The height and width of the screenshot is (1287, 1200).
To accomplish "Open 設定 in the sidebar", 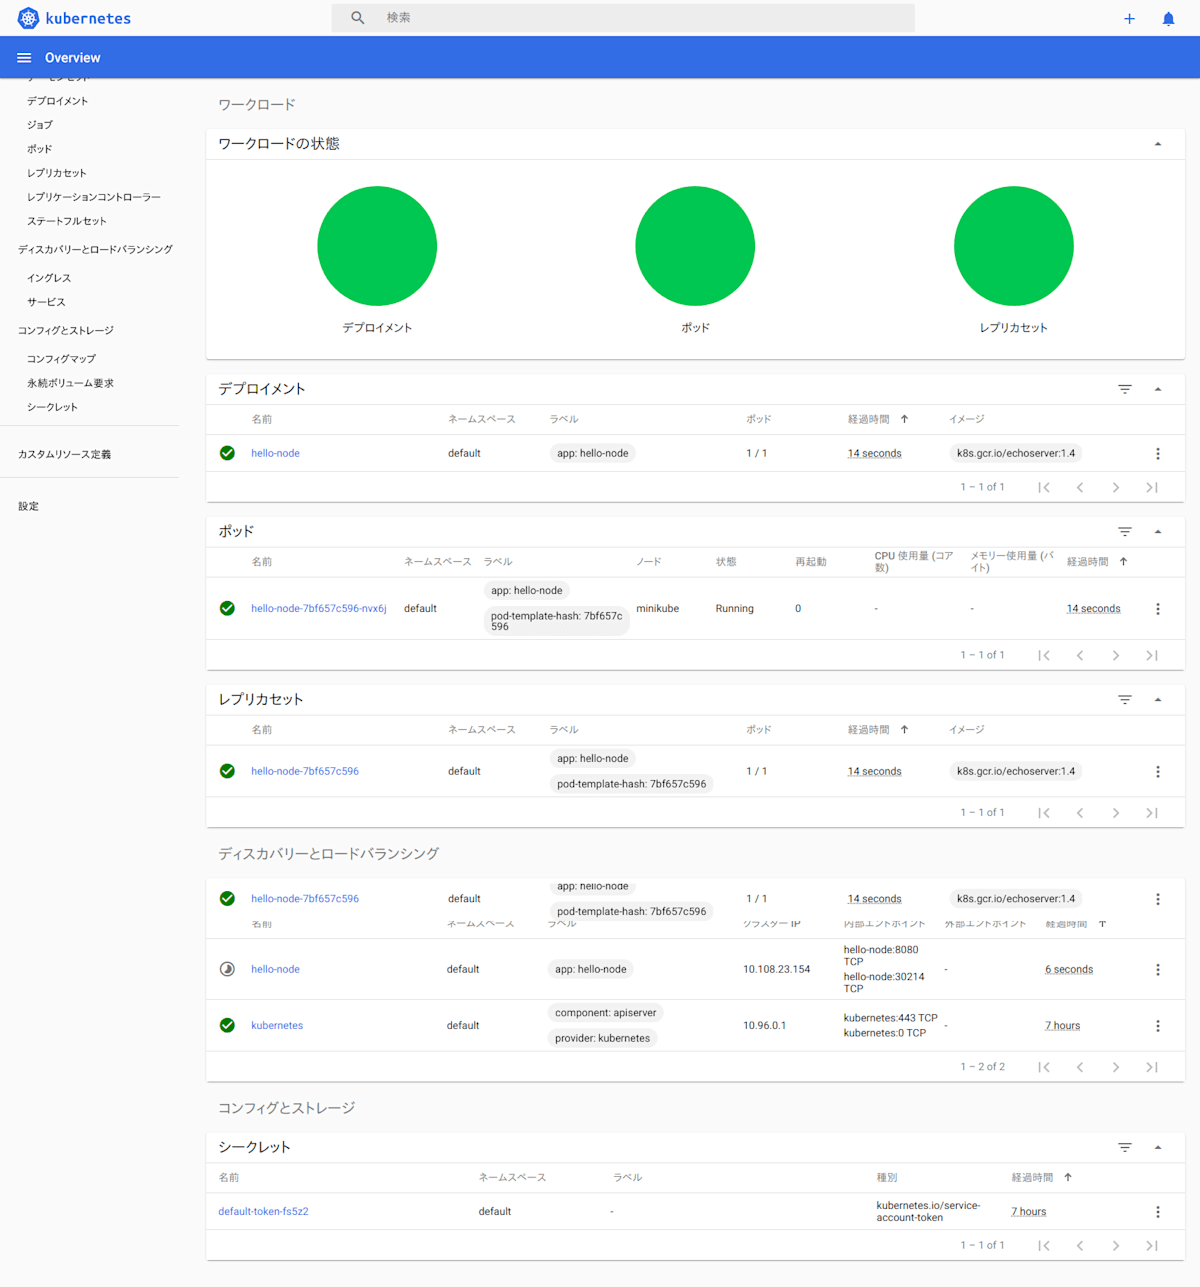I will pos(28,506).
